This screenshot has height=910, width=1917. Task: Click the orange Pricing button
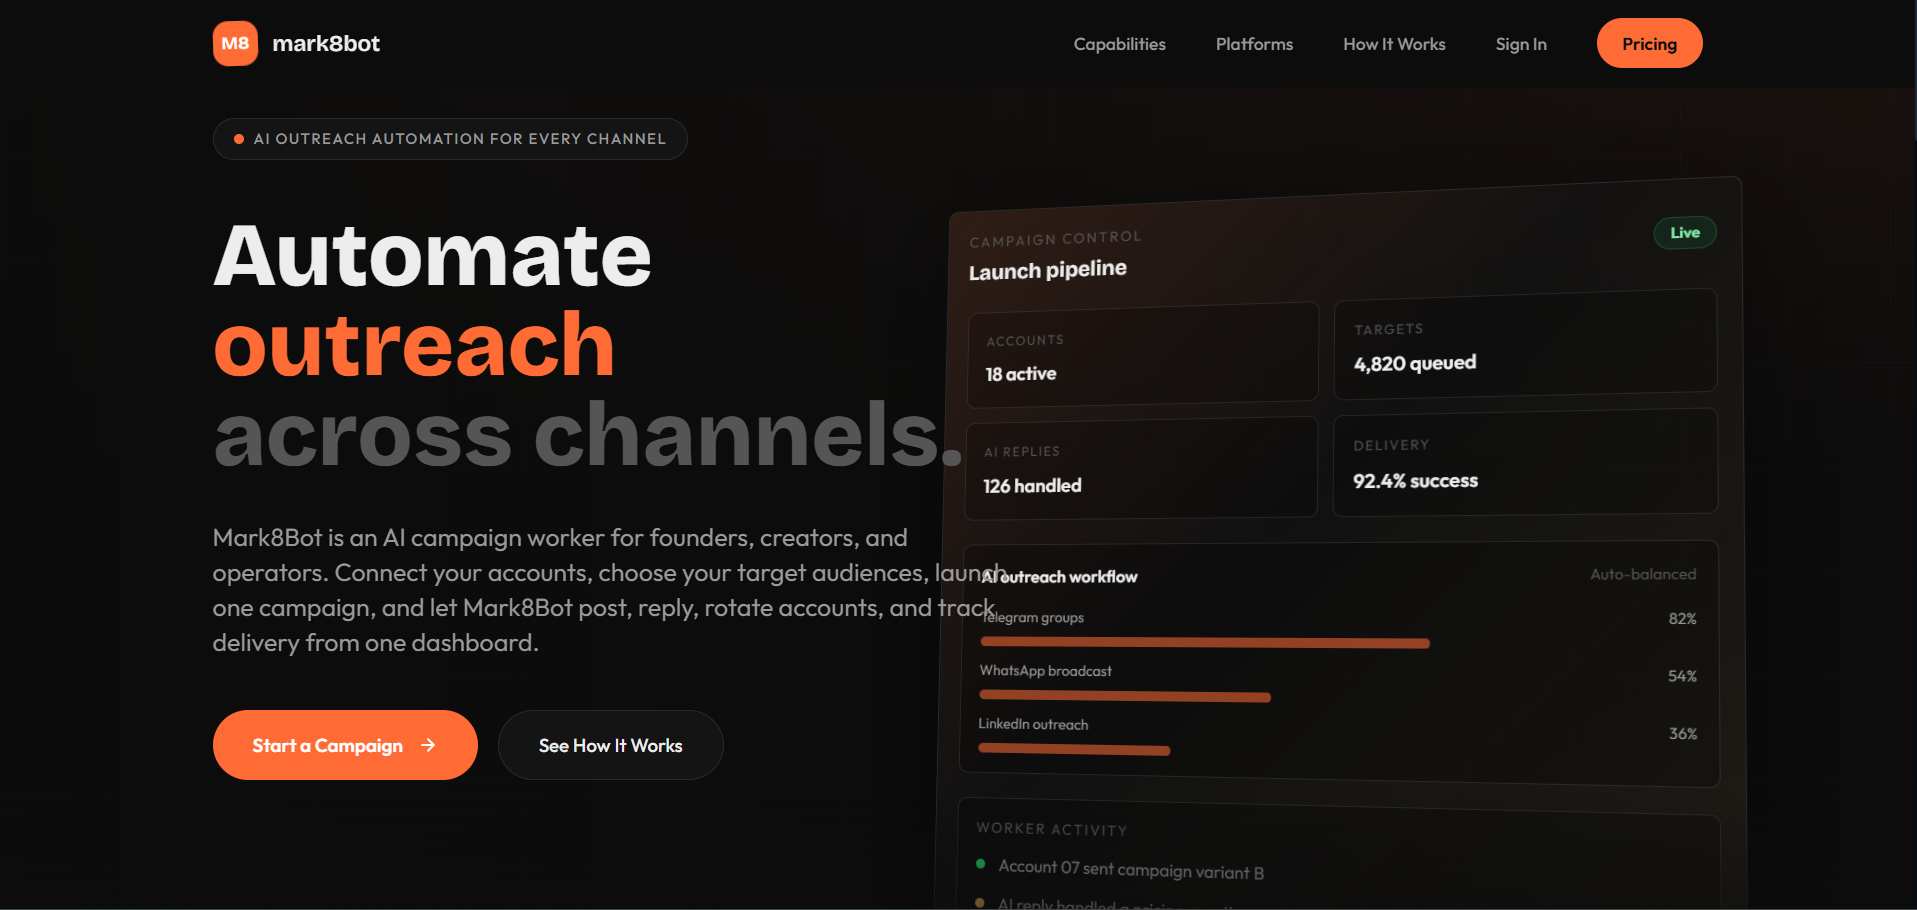click(1649, 43)
